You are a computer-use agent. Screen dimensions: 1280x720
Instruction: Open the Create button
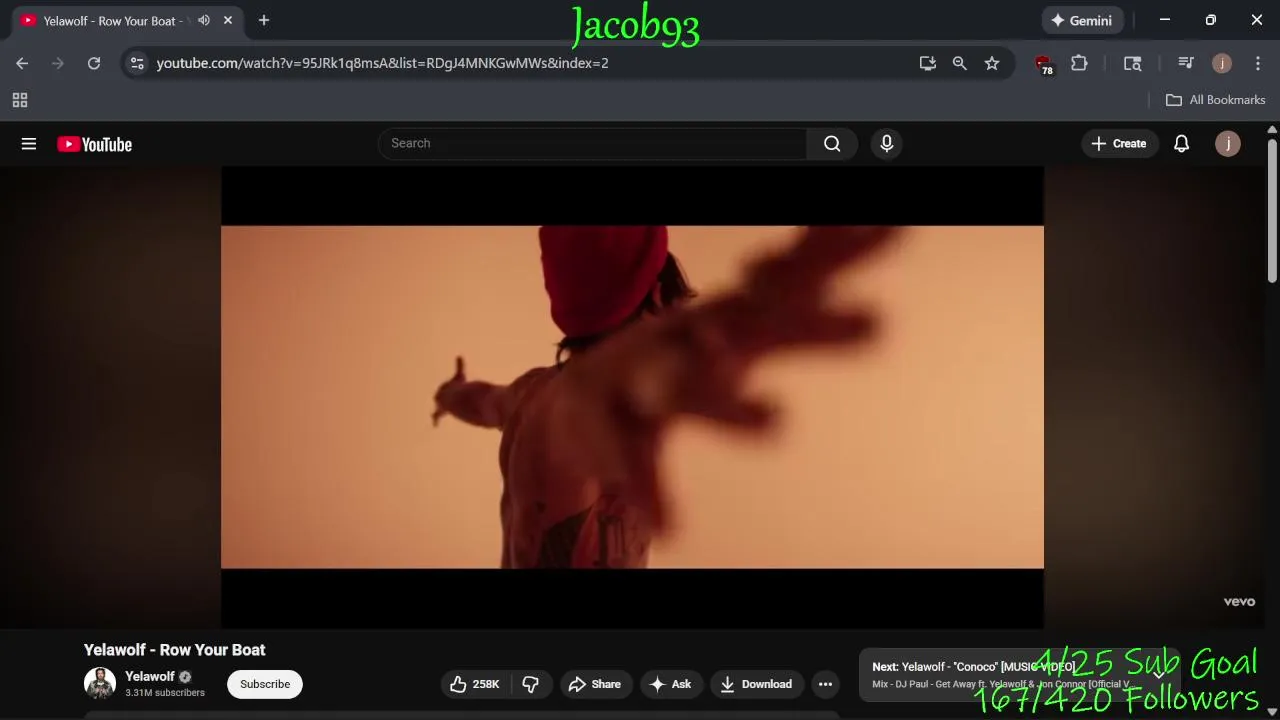[1119, 143]
